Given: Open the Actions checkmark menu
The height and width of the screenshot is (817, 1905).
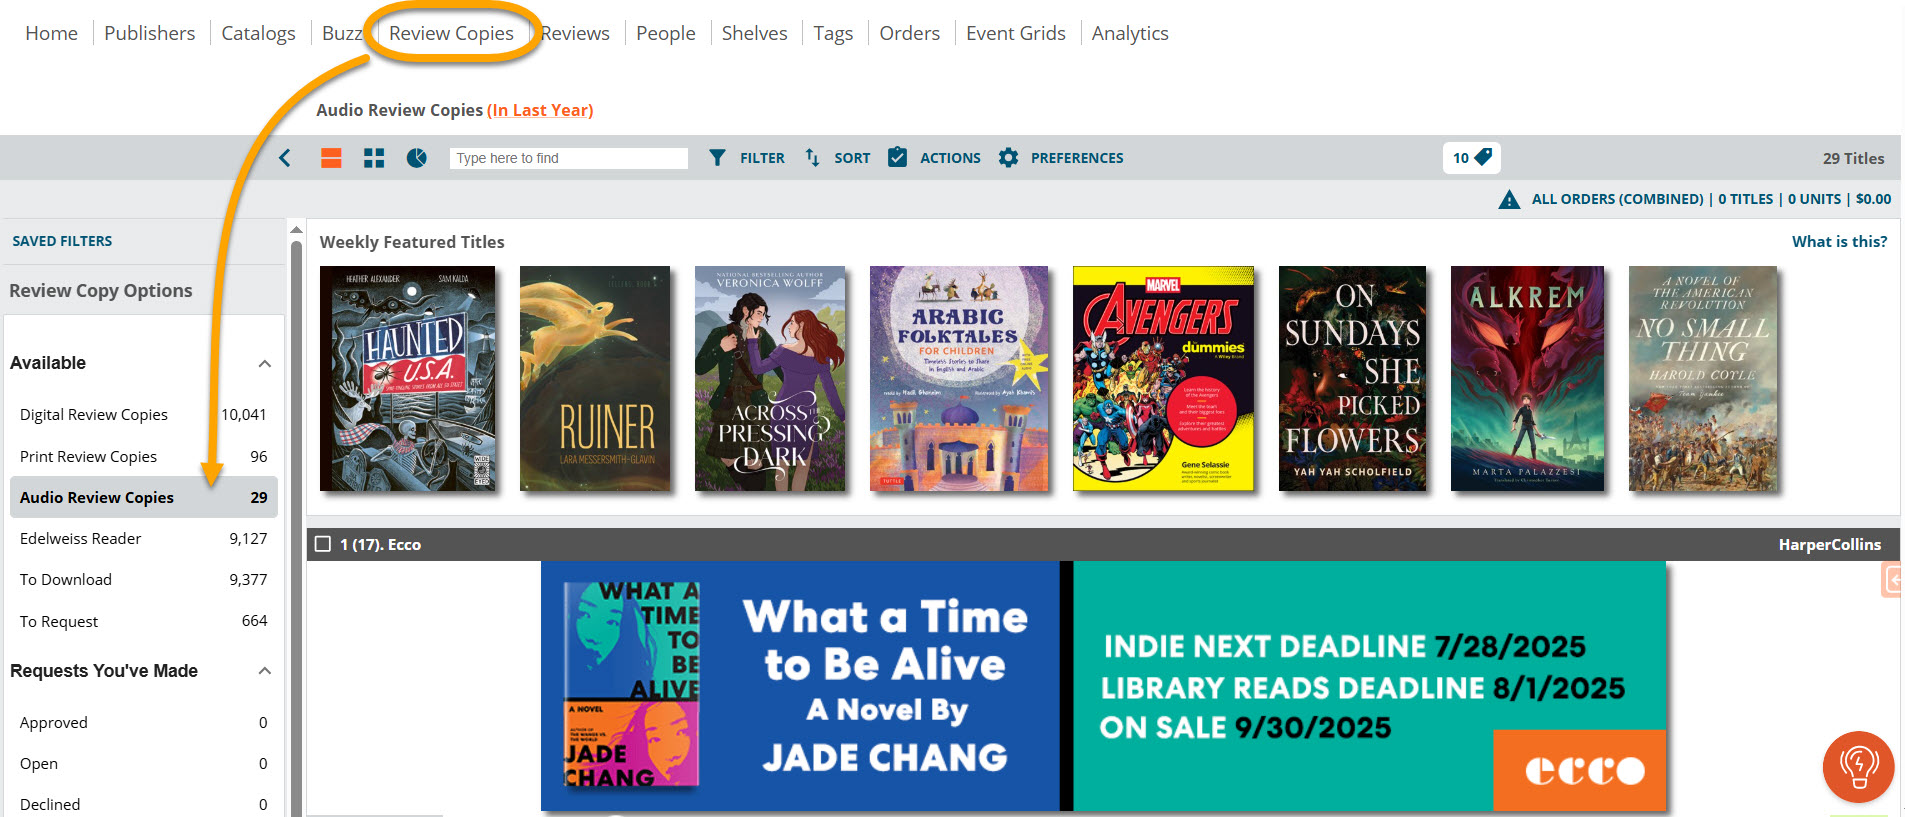Looking at the screenshot, I should click(x=898, y=158).
